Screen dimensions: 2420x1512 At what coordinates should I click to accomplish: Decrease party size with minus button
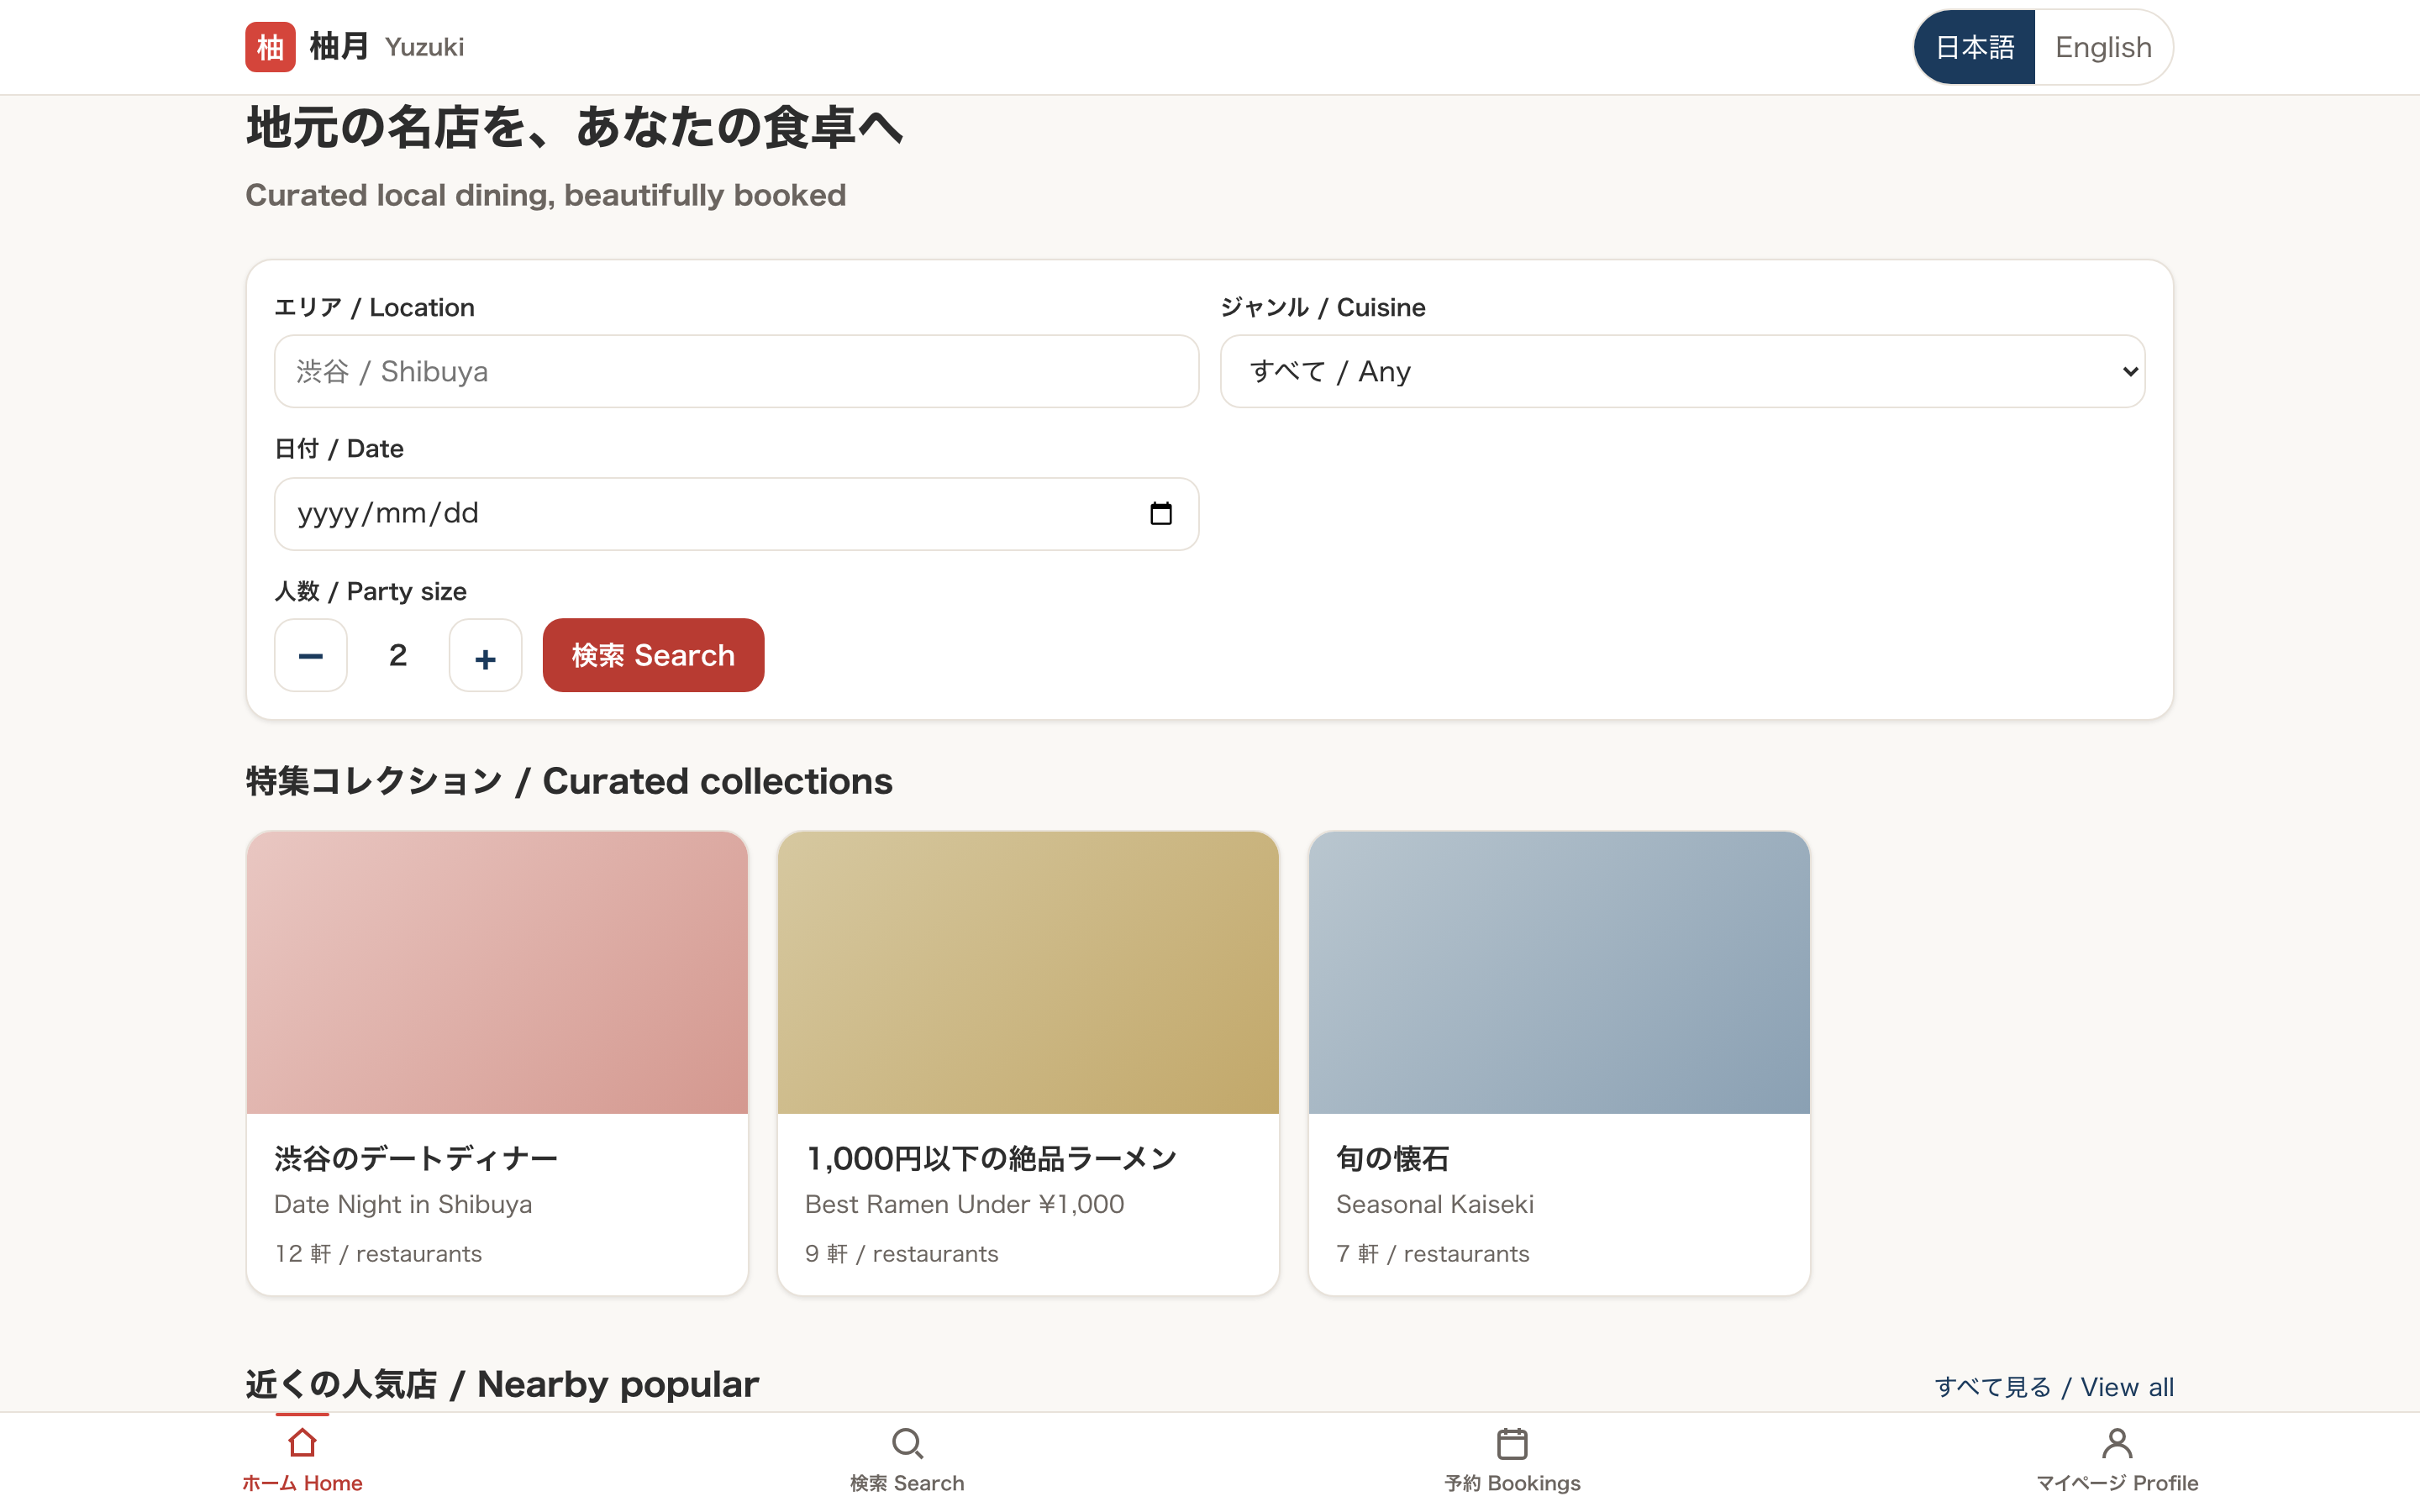point(311,655)
